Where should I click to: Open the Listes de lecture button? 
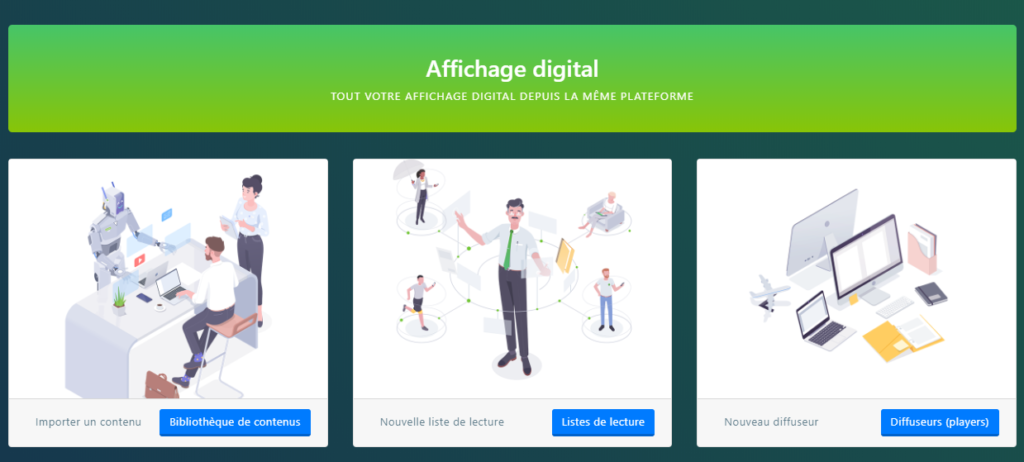[603, 422]
